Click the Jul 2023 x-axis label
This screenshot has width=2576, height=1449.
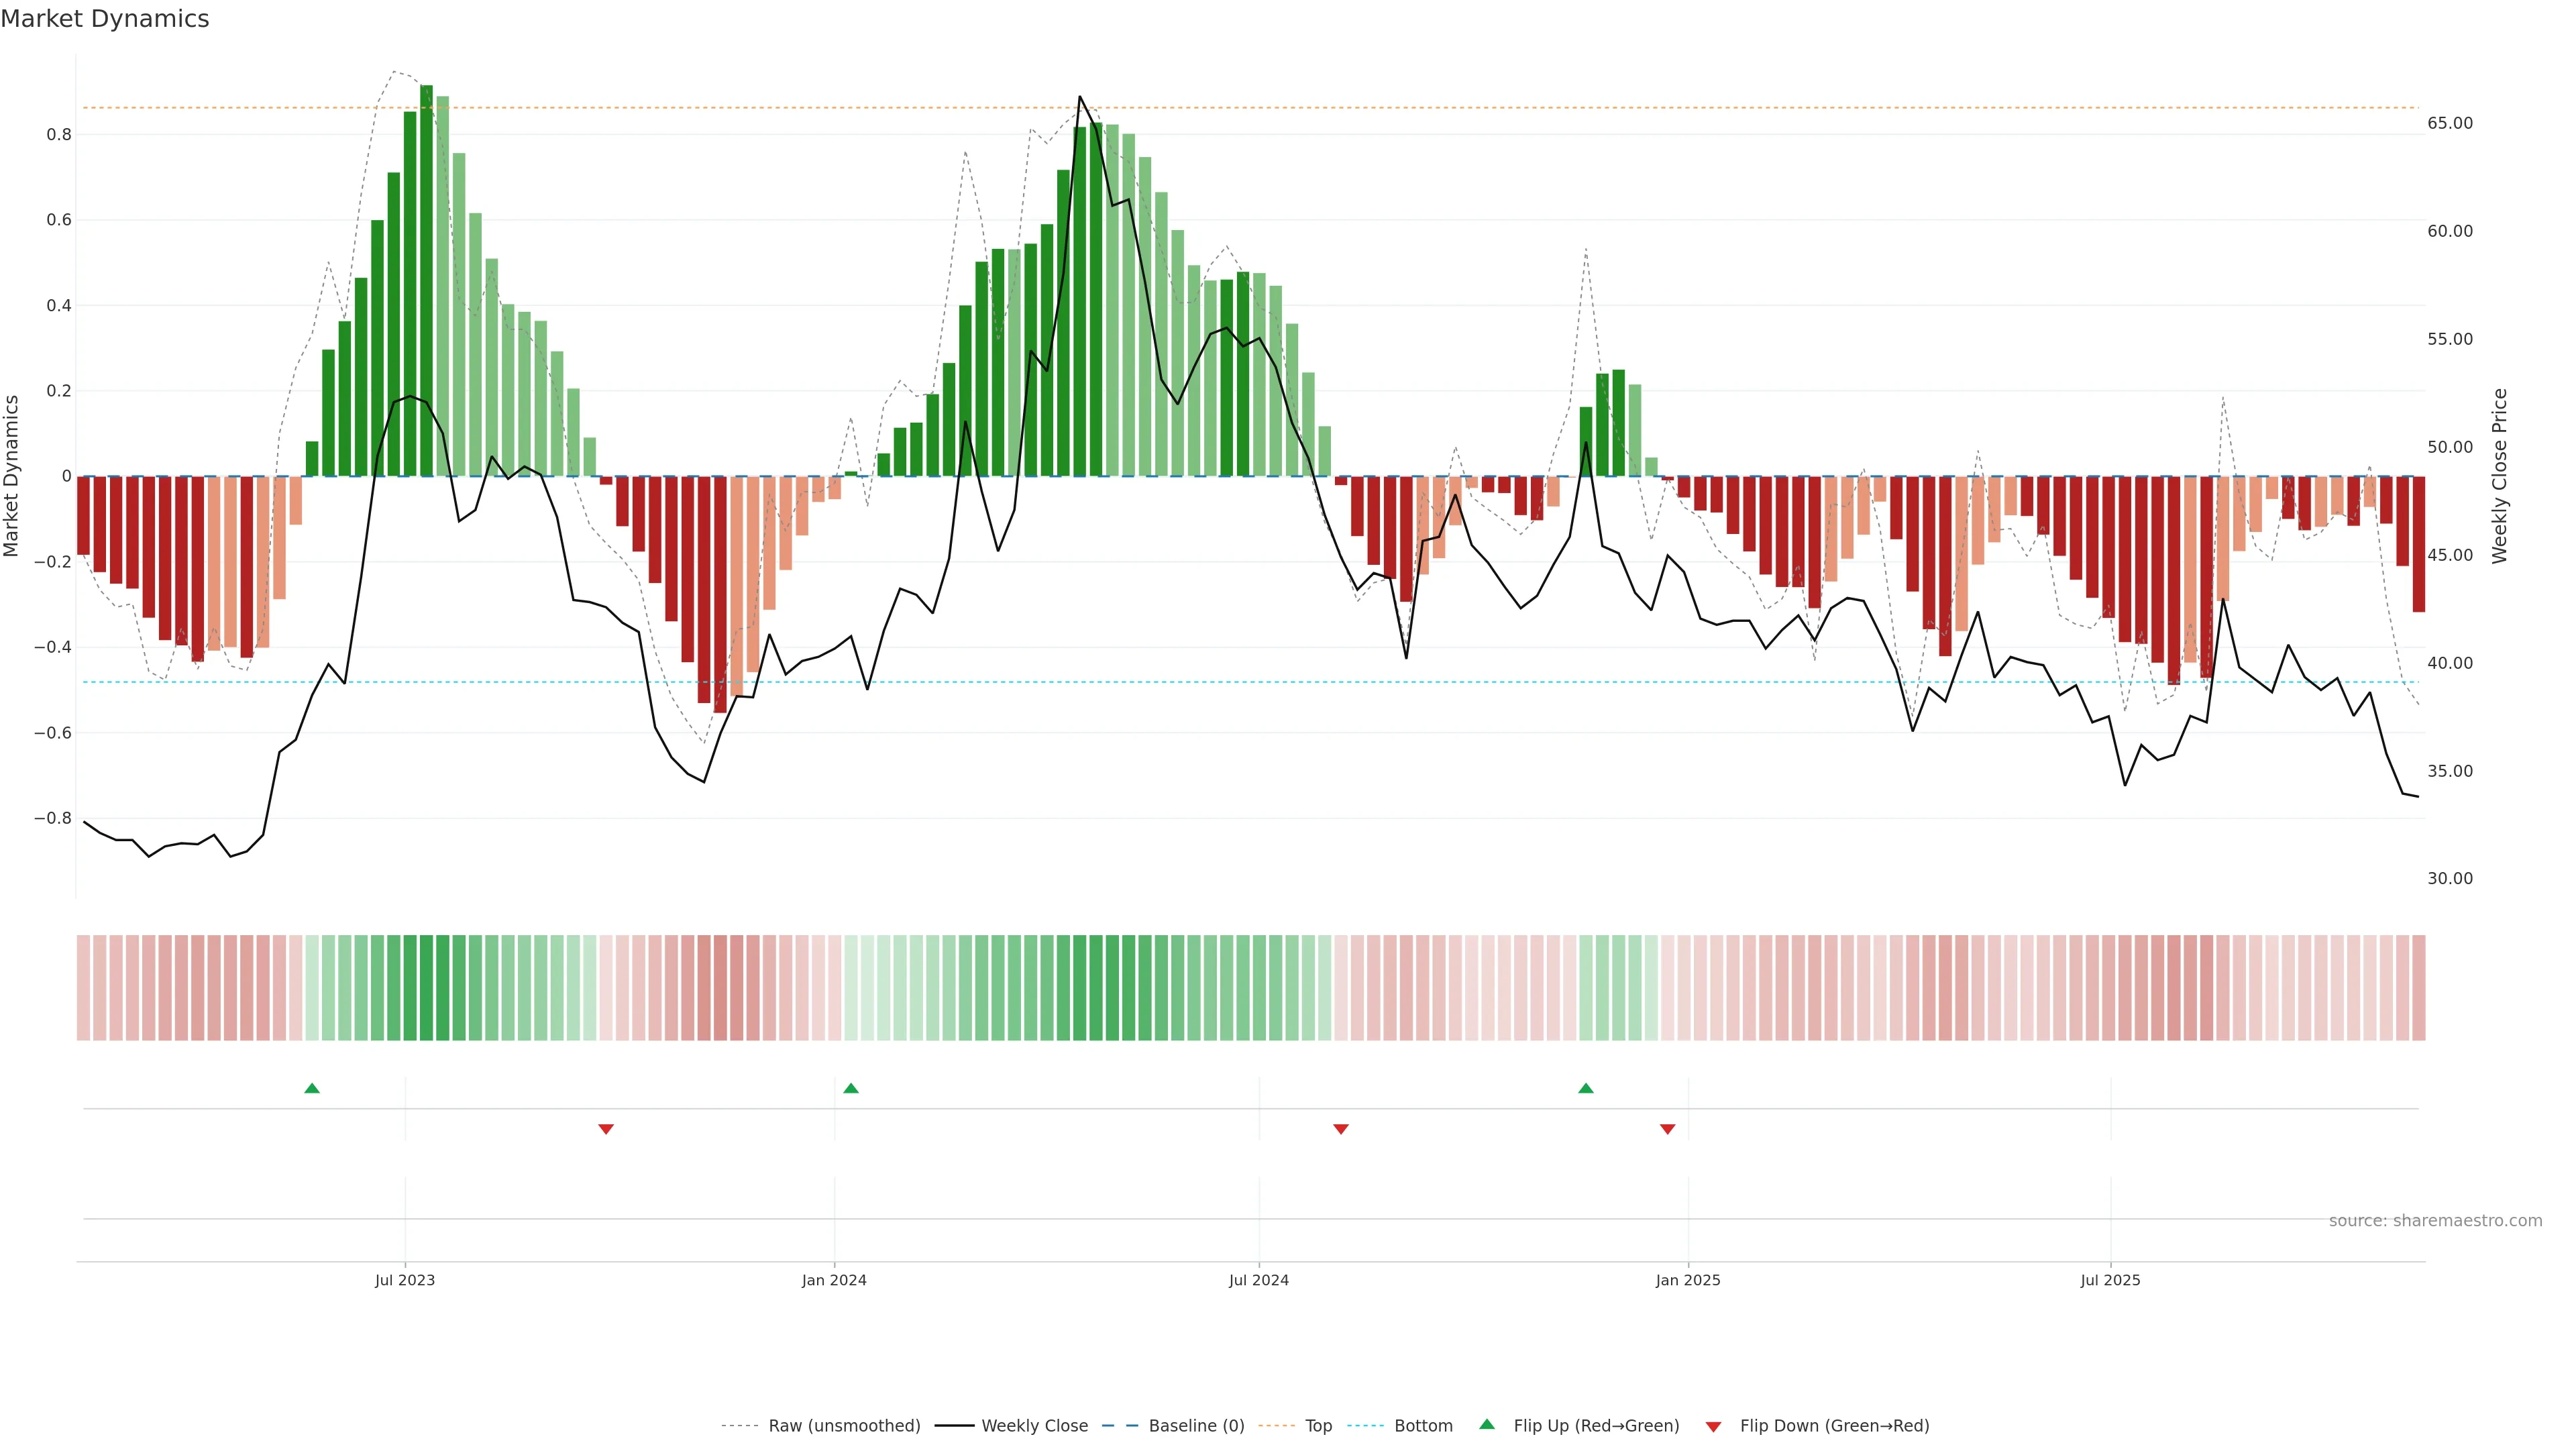point(405,1280)
